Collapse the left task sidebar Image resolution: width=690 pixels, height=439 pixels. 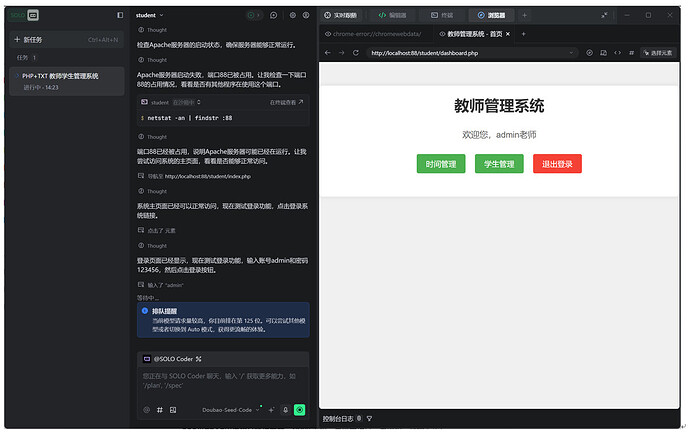click(x=120, y=15)
